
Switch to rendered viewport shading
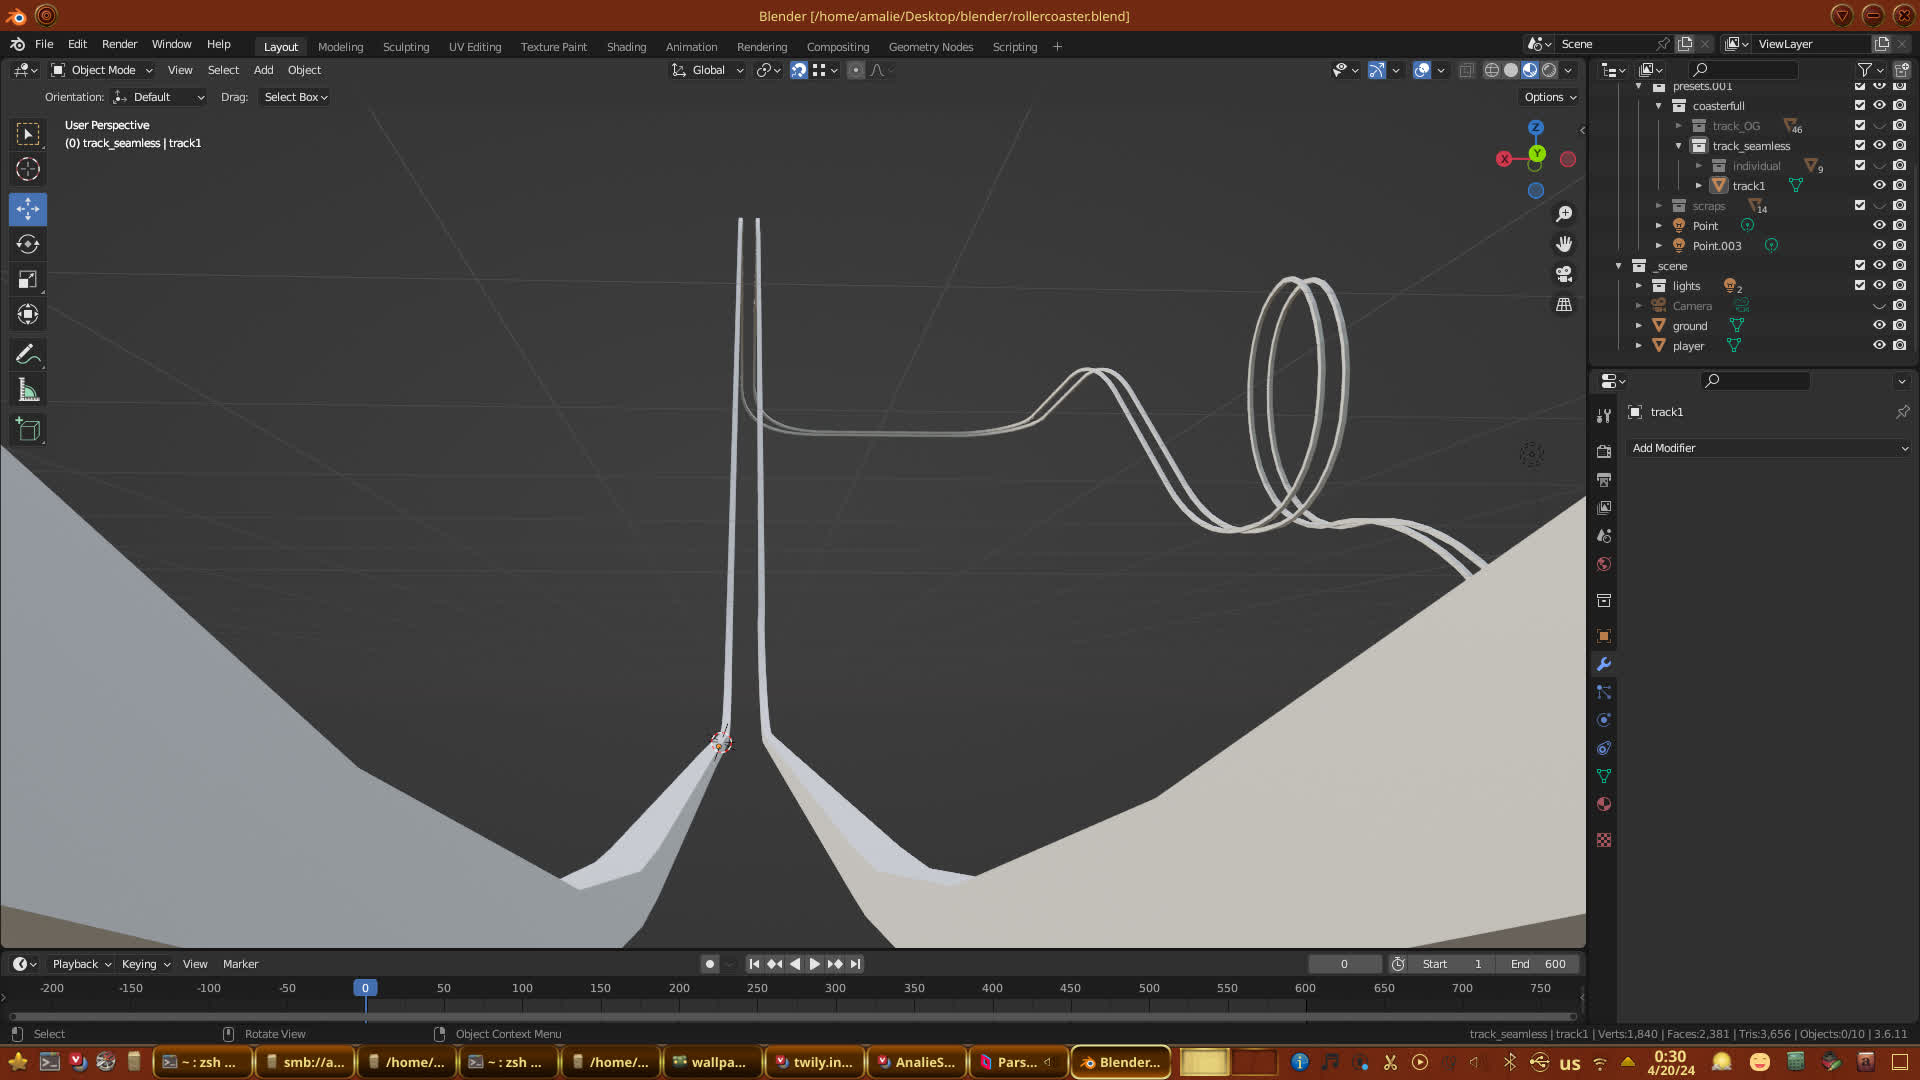coord(1549,70)
